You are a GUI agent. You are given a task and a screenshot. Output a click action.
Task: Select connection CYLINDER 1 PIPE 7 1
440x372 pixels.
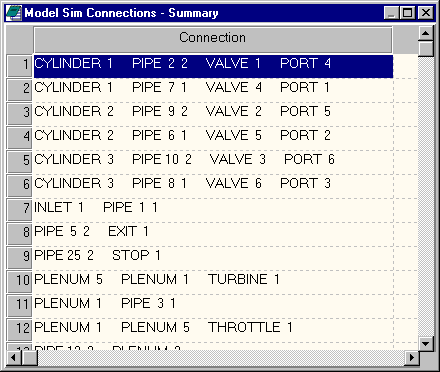pos(213,90)
